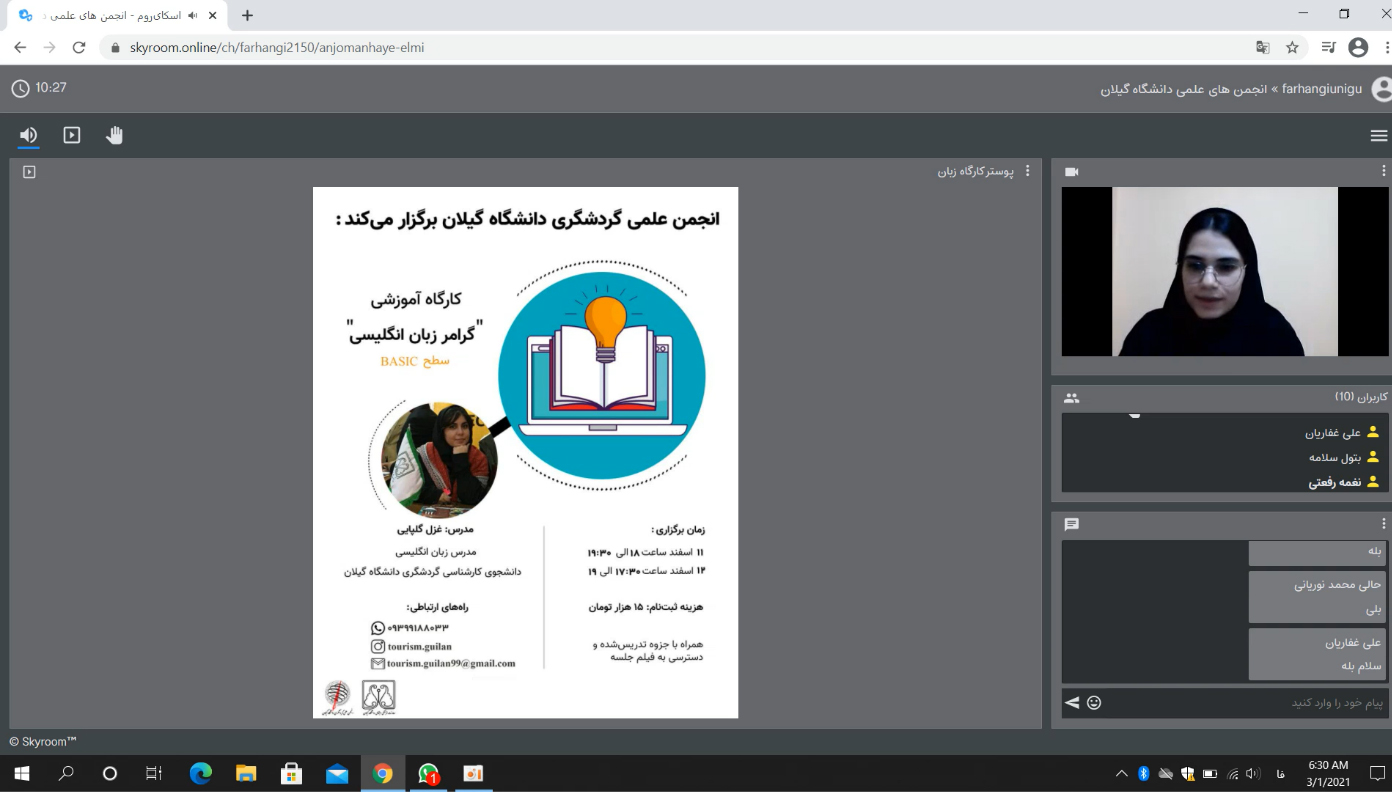
Task: Click the presentation panel icon at top-left
Action: [29, 172]
